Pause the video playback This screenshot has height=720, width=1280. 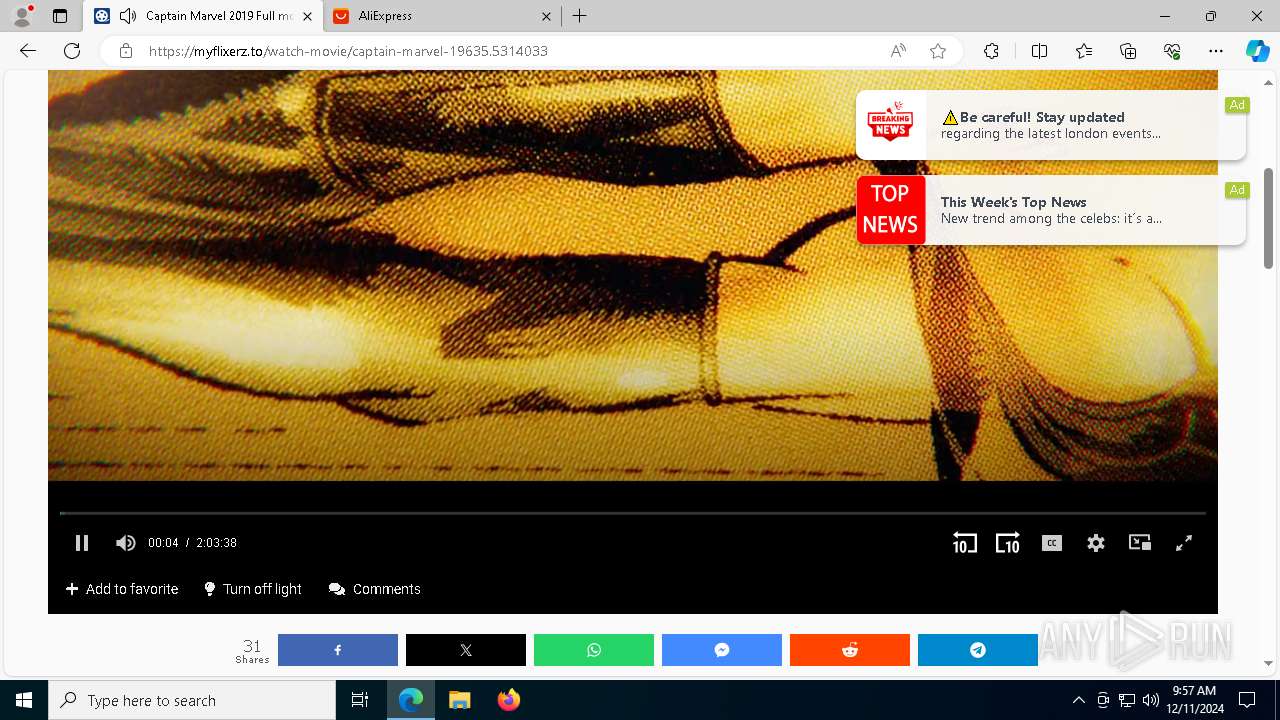pos(82,543)
